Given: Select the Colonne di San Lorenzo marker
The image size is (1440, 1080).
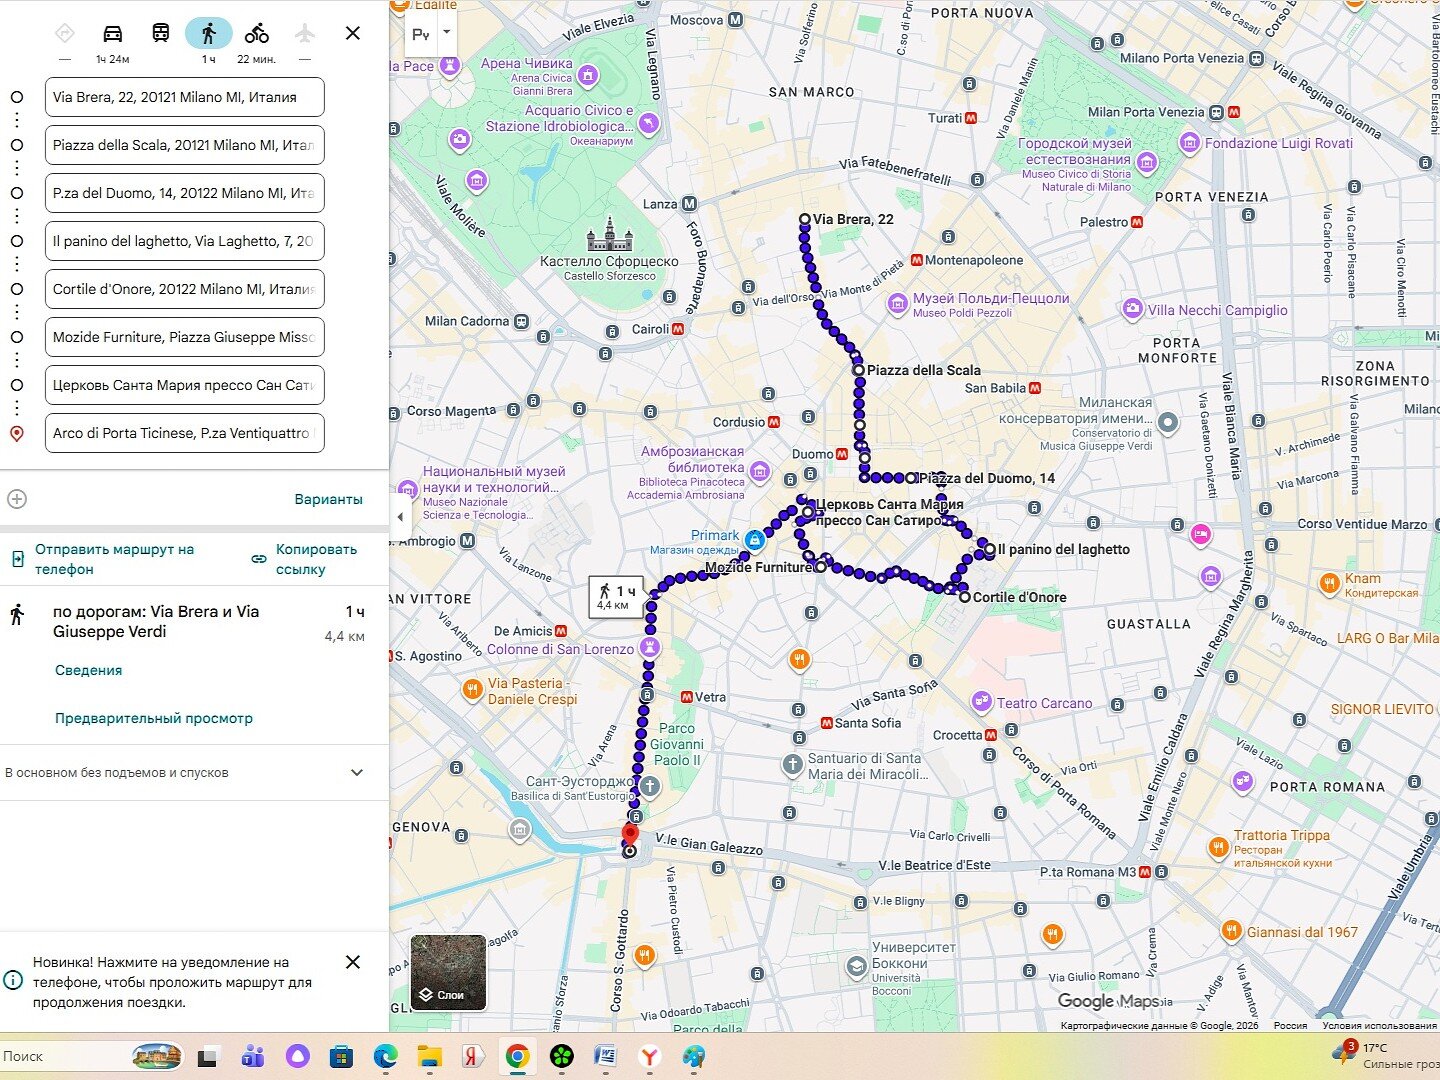Looking at the screenshot, I should (650, 647).
